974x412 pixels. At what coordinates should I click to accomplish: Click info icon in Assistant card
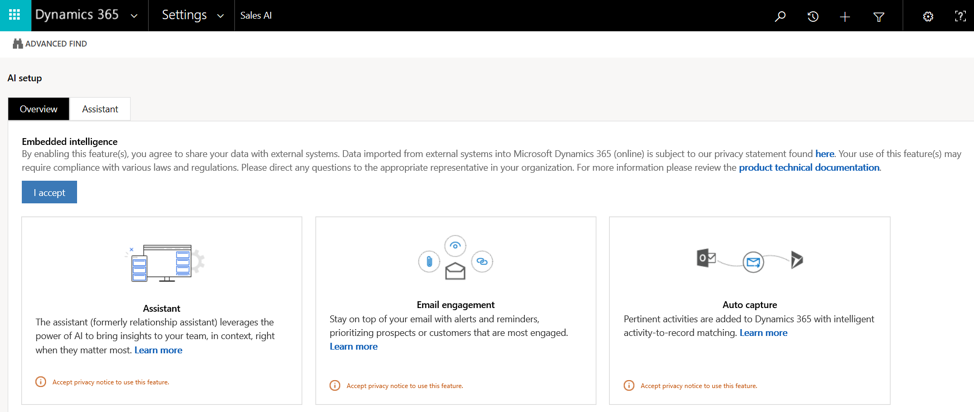pos(41,382)
